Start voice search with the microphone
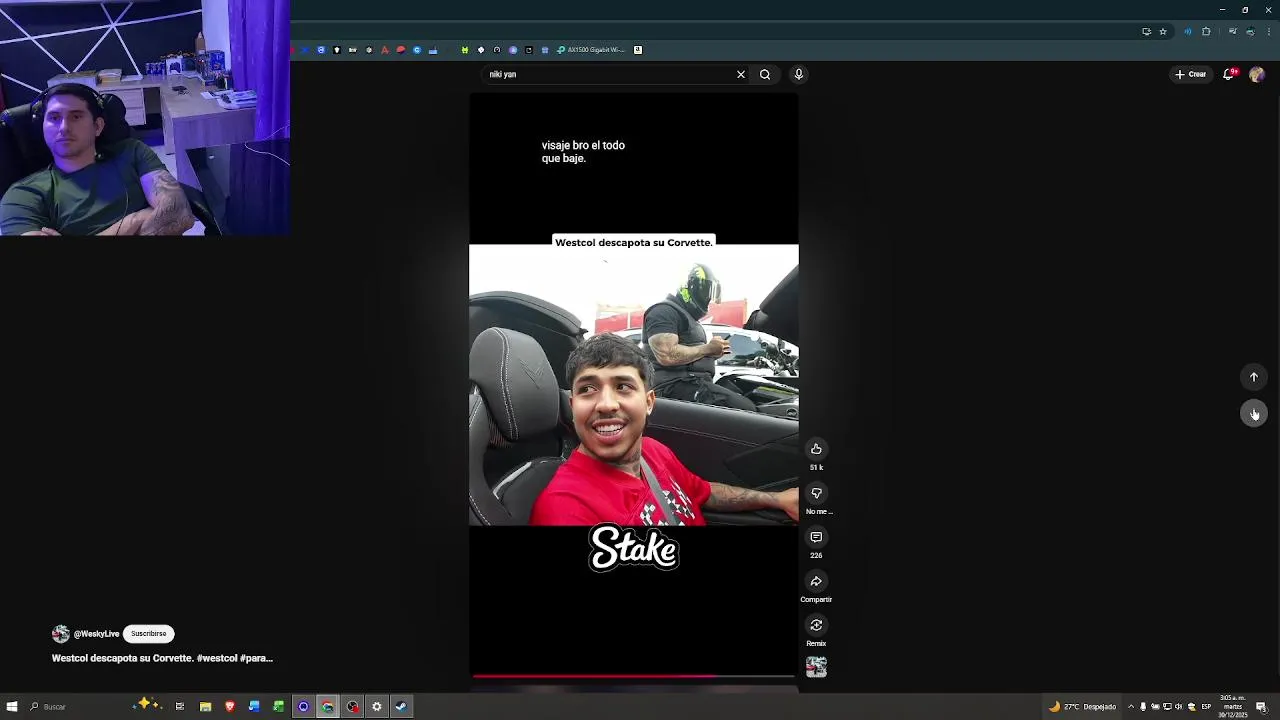The height and width of the screenshot is (720, 1280). tap(798, 74)
